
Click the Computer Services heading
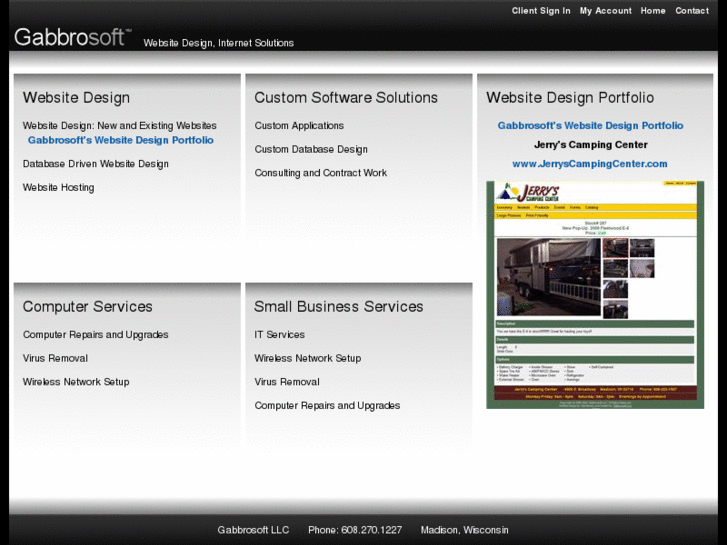click(88, 307)
